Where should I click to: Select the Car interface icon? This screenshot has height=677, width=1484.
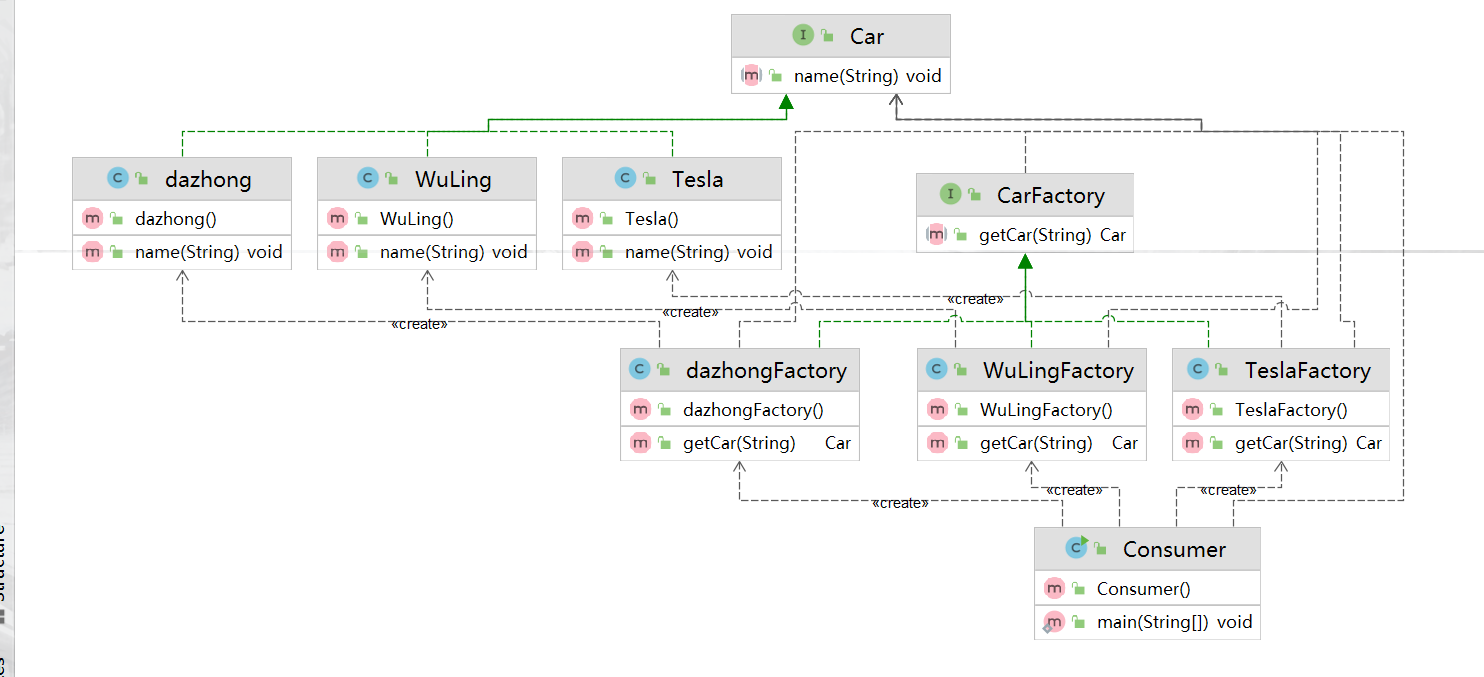(x=803, y=35)
